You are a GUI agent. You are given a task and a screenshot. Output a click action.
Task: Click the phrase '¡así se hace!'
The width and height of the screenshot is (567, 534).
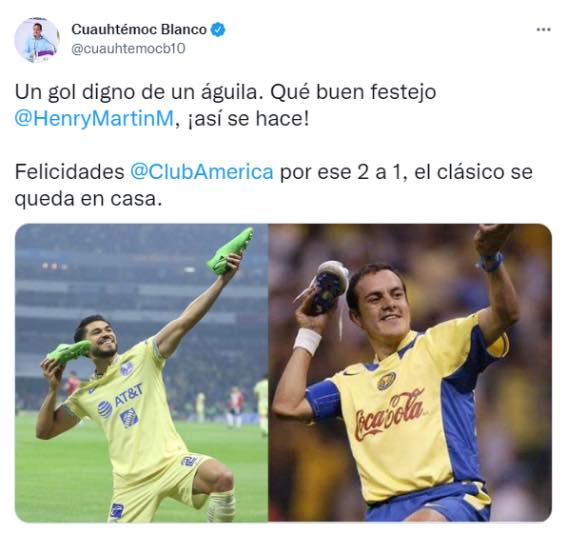tap(248, 119)
